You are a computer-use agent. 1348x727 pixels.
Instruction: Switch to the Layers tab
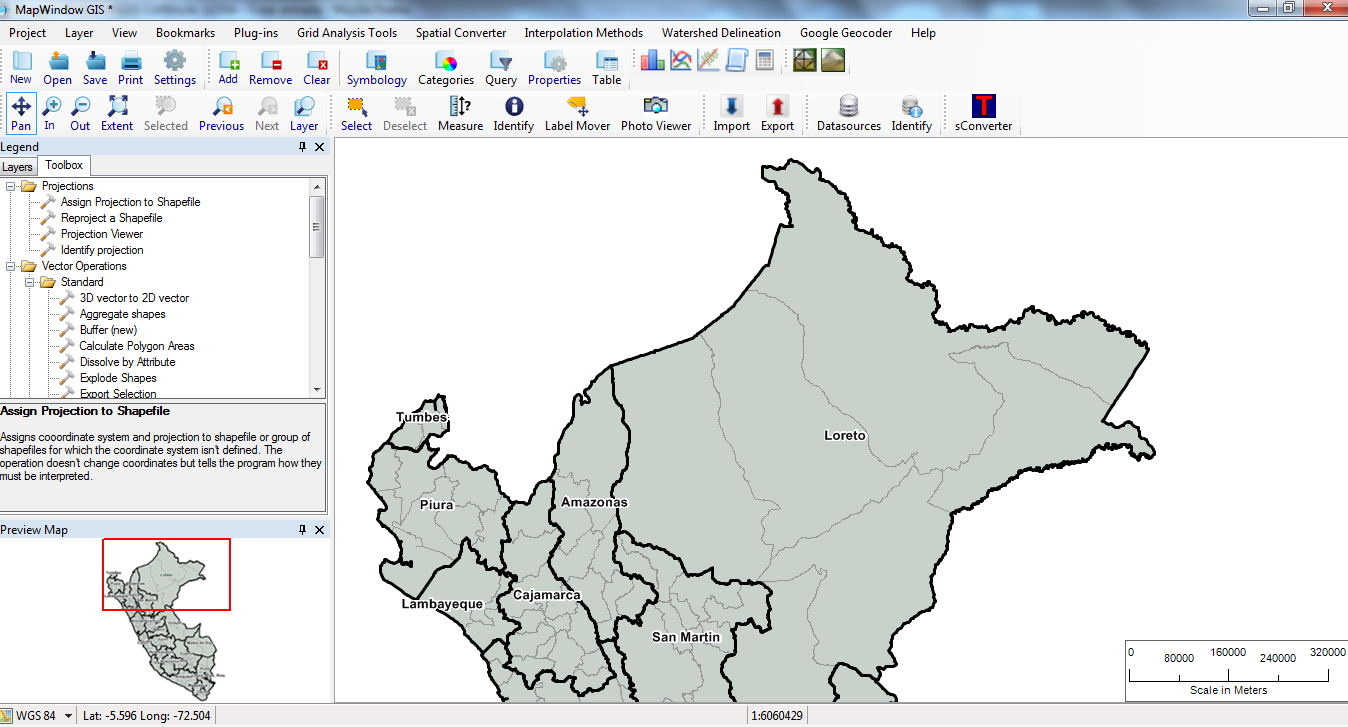[x=17, y=166]
